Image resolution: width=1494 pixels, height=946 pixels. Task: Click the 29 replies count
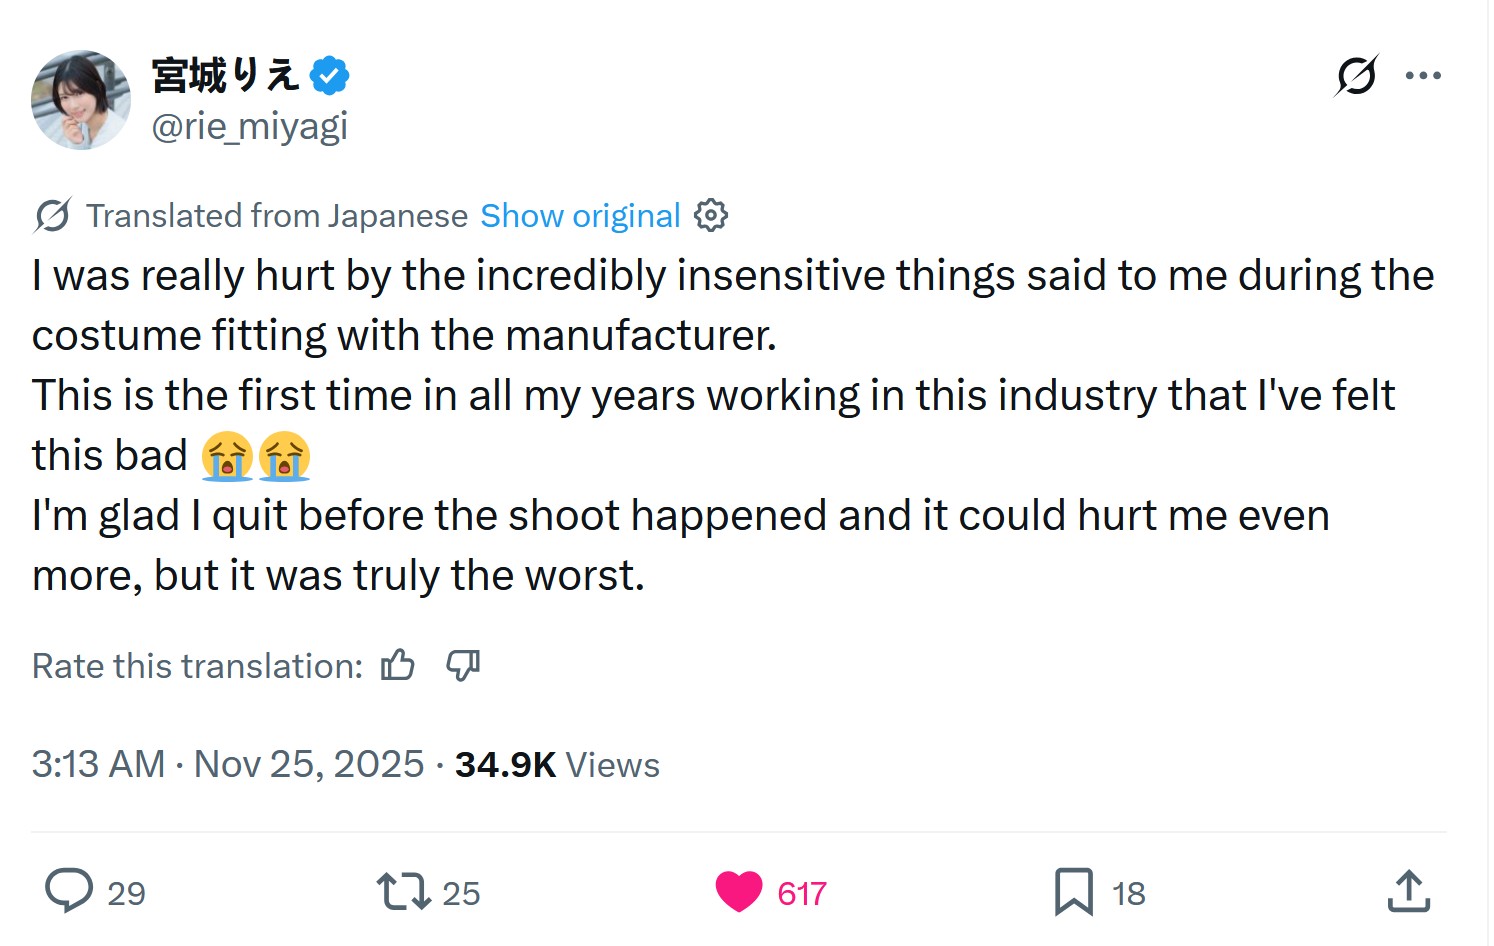click(126, 893)
